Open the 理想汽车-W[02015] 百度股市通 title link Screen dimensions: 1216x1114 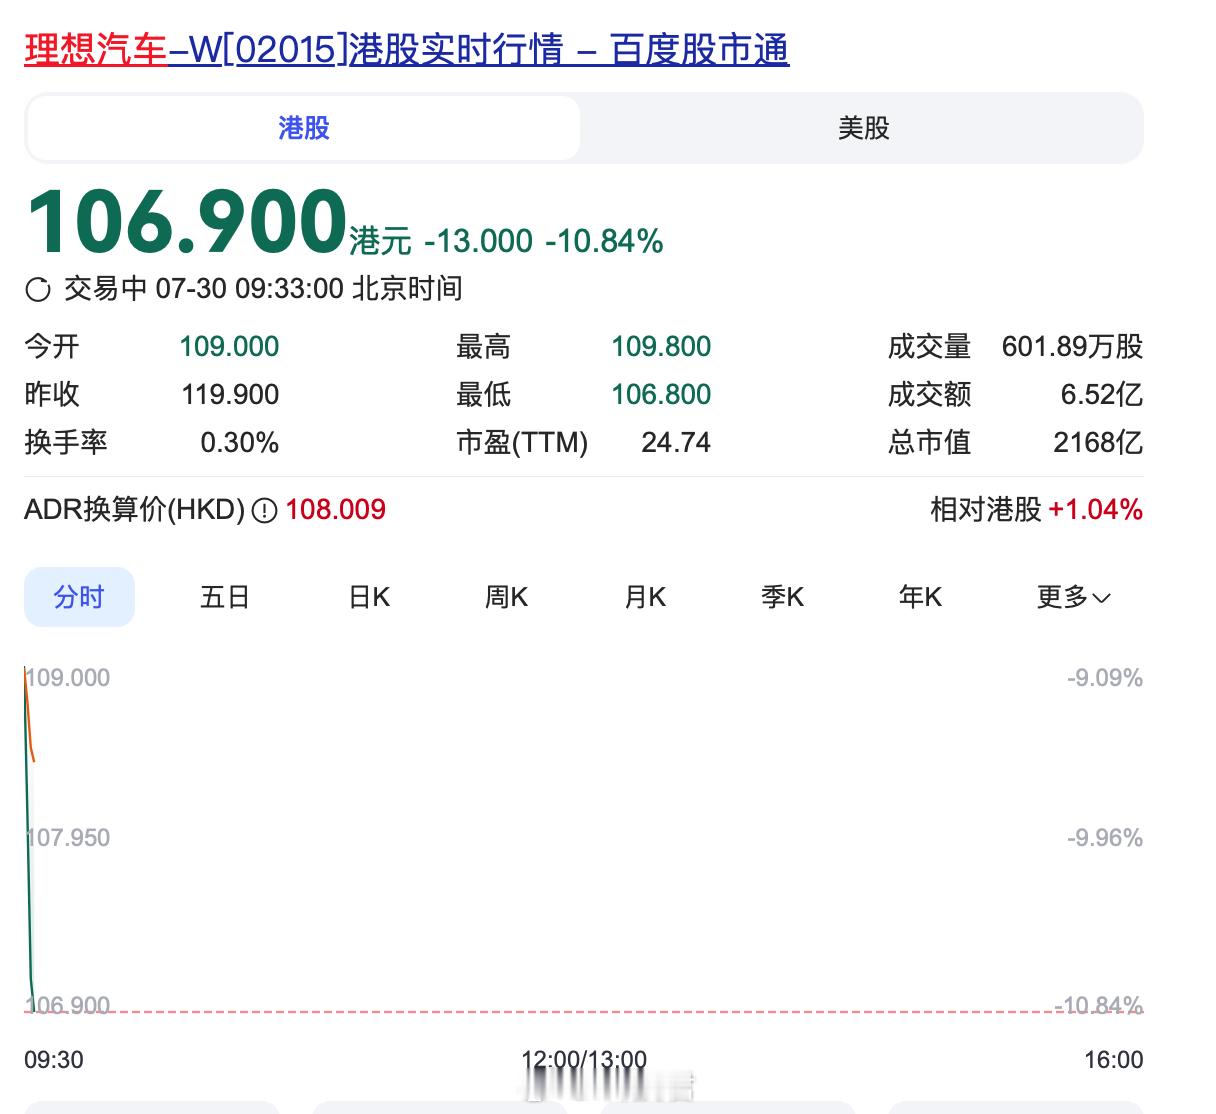point(406,49)
